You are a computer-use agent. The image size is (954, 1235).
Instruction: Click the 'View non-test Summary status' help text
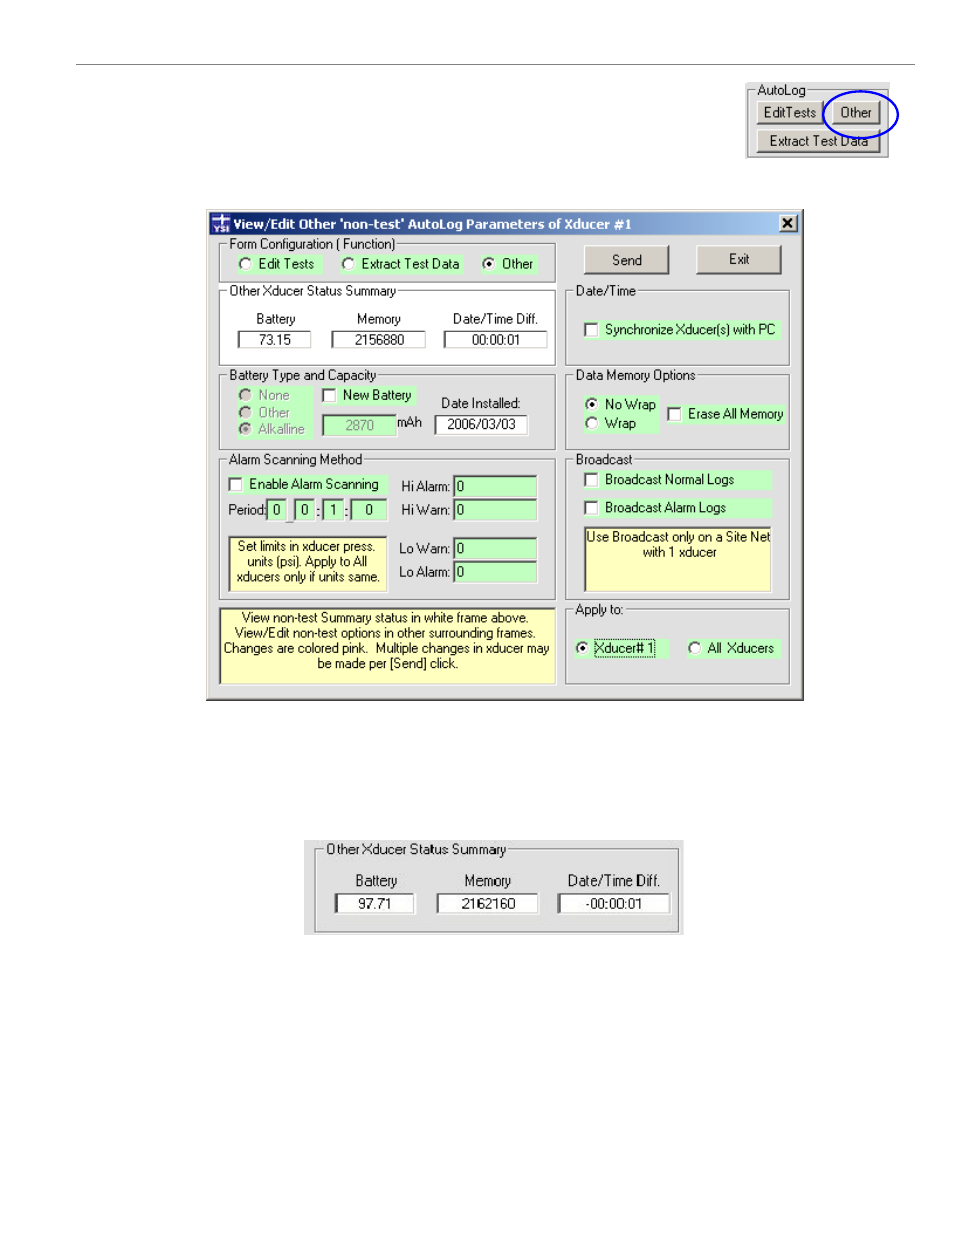[387, 646]
